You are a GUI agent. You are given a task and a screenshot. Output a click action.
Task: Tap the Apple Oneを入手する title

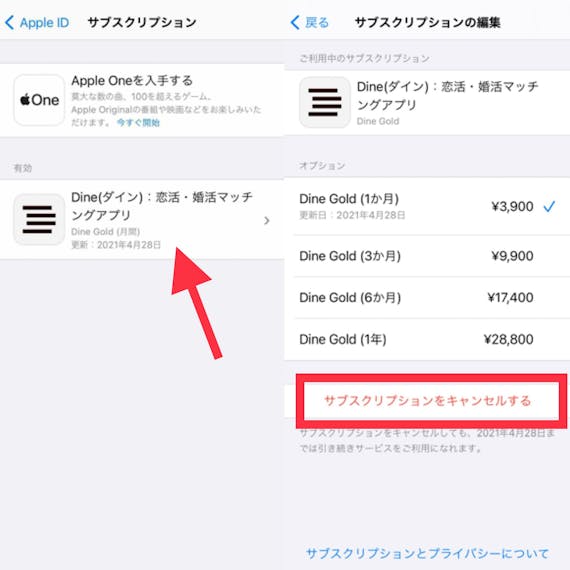pyautogui.click(x=132, y=81)
